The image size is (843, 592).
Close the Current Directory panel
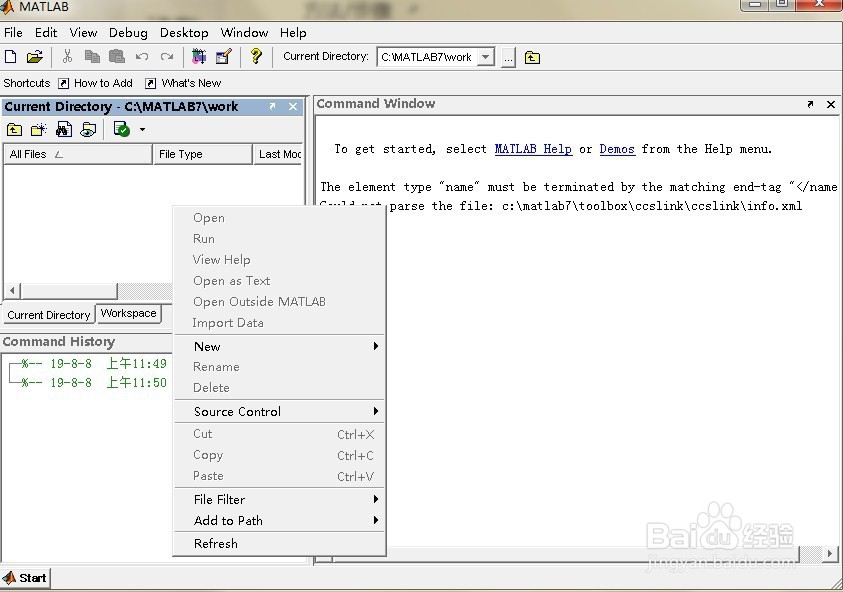click(293, 106)
